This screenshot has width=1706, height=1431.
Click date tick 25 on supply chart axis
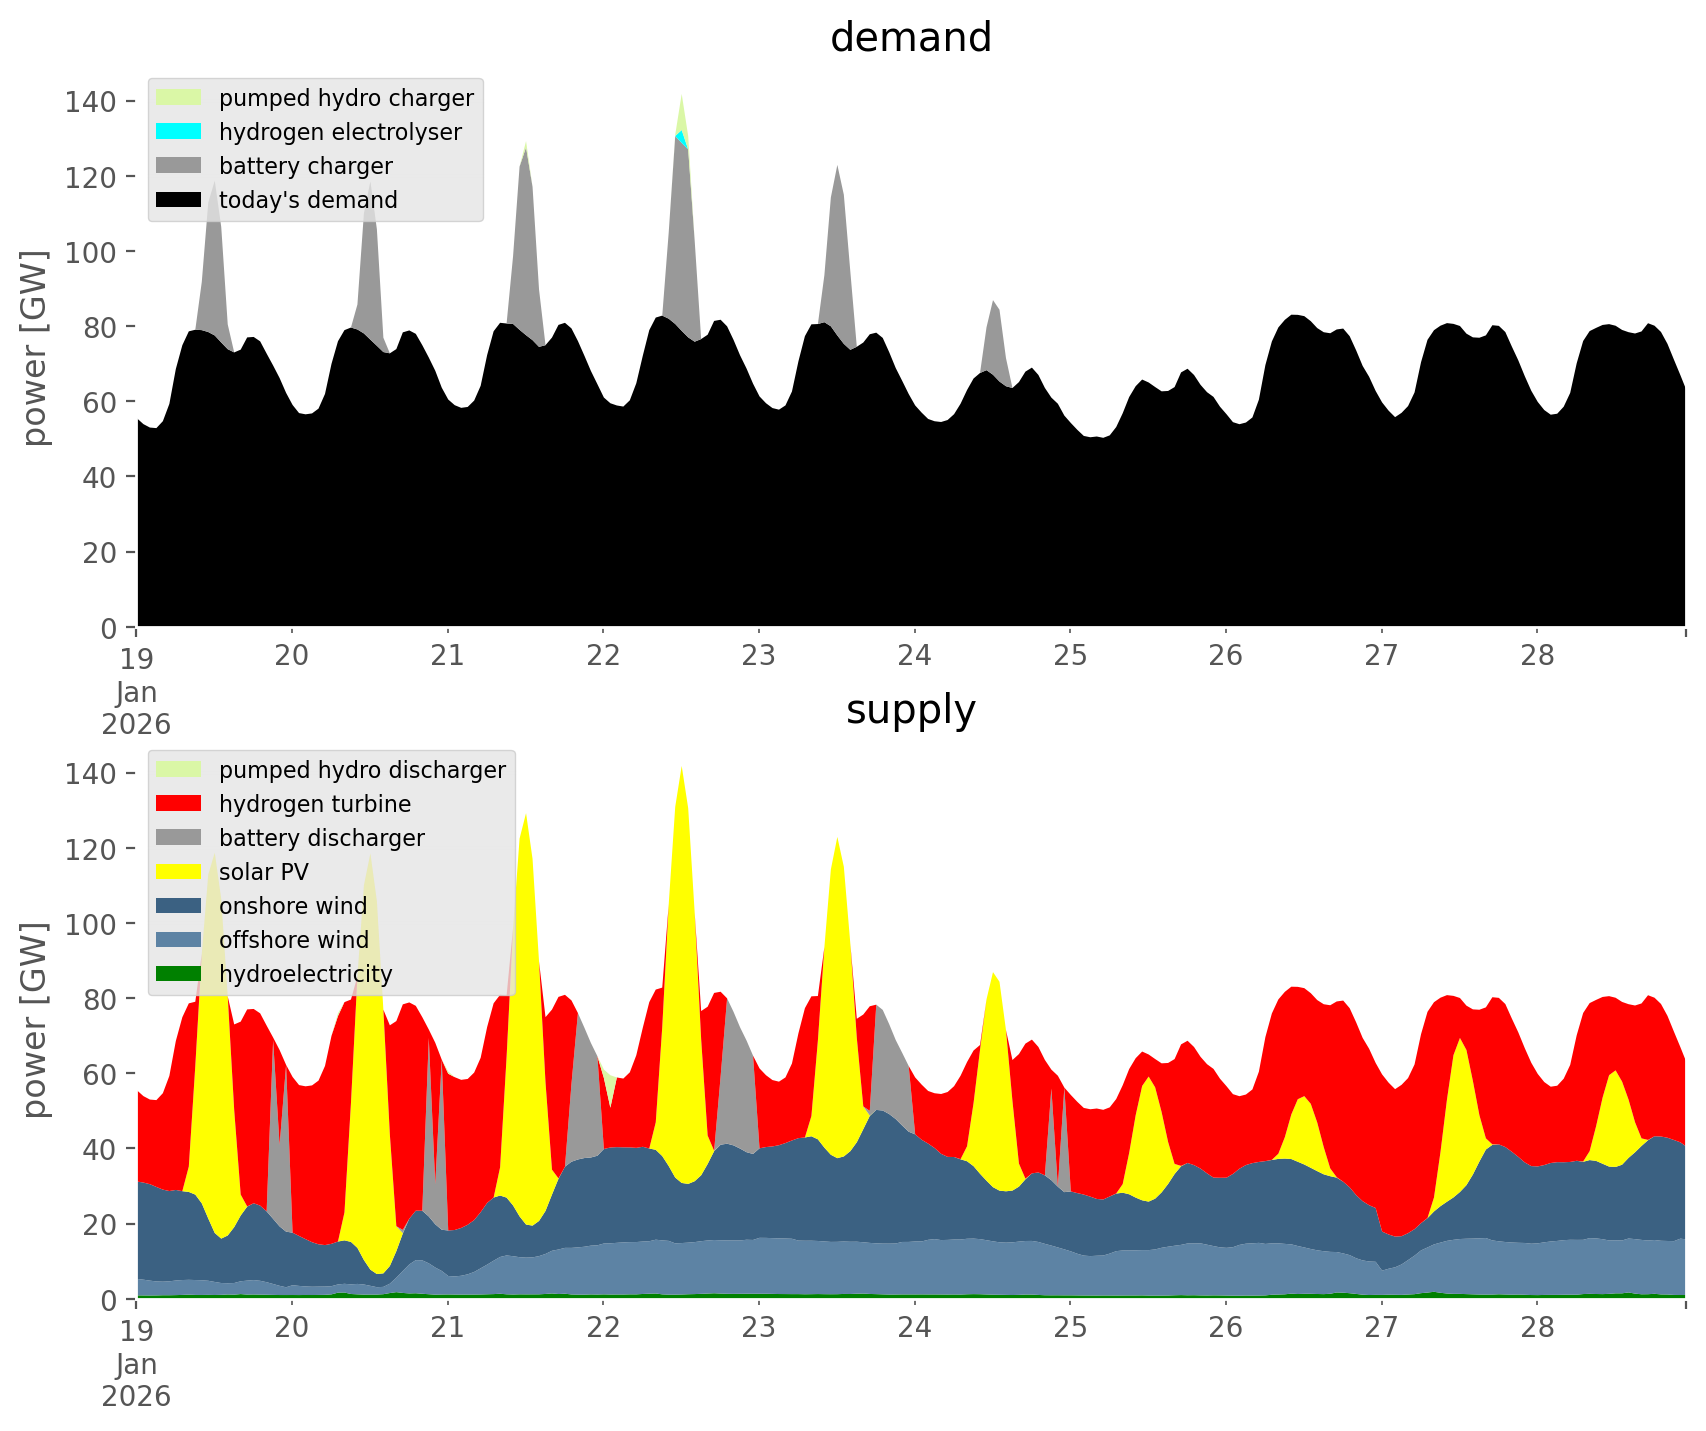(1070, 1328)
